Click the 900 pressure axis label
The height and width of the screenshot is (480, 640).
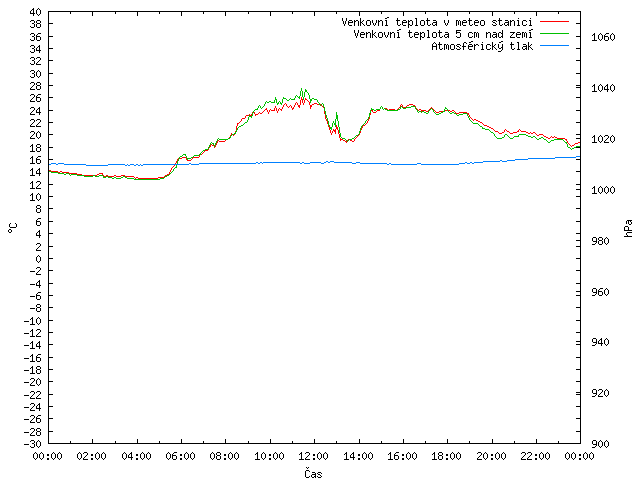(600, 444)
